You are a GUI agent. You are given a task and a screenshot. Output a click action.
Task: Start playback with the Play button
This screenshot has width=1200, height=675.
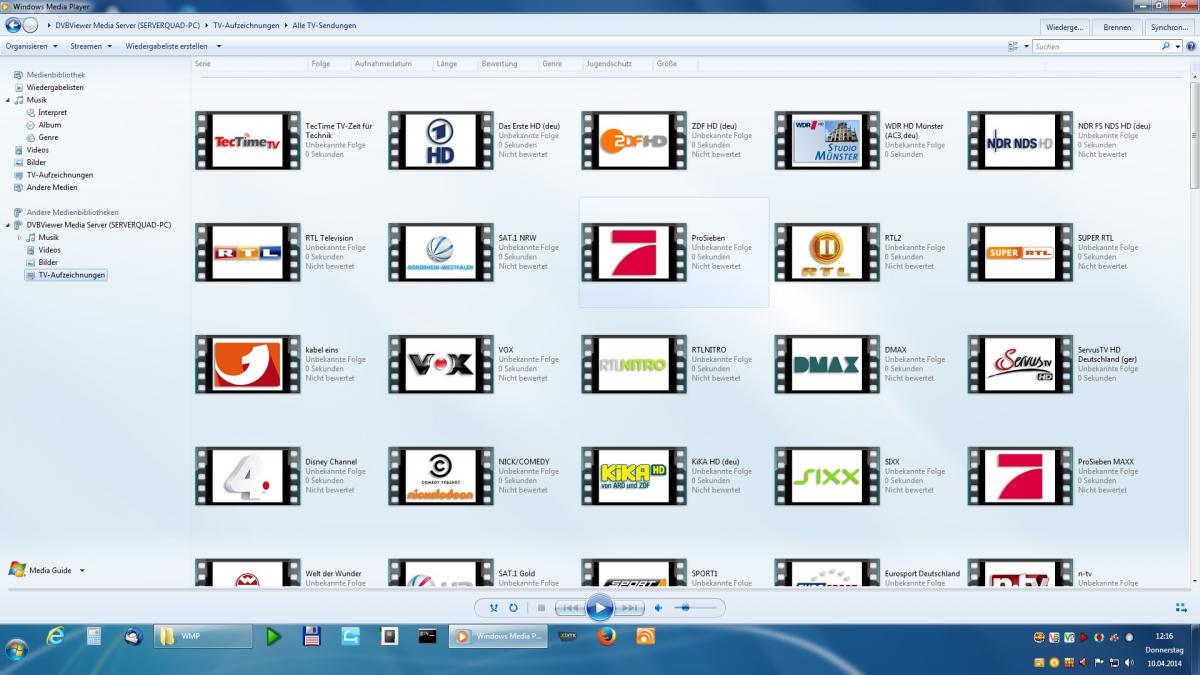599,607
